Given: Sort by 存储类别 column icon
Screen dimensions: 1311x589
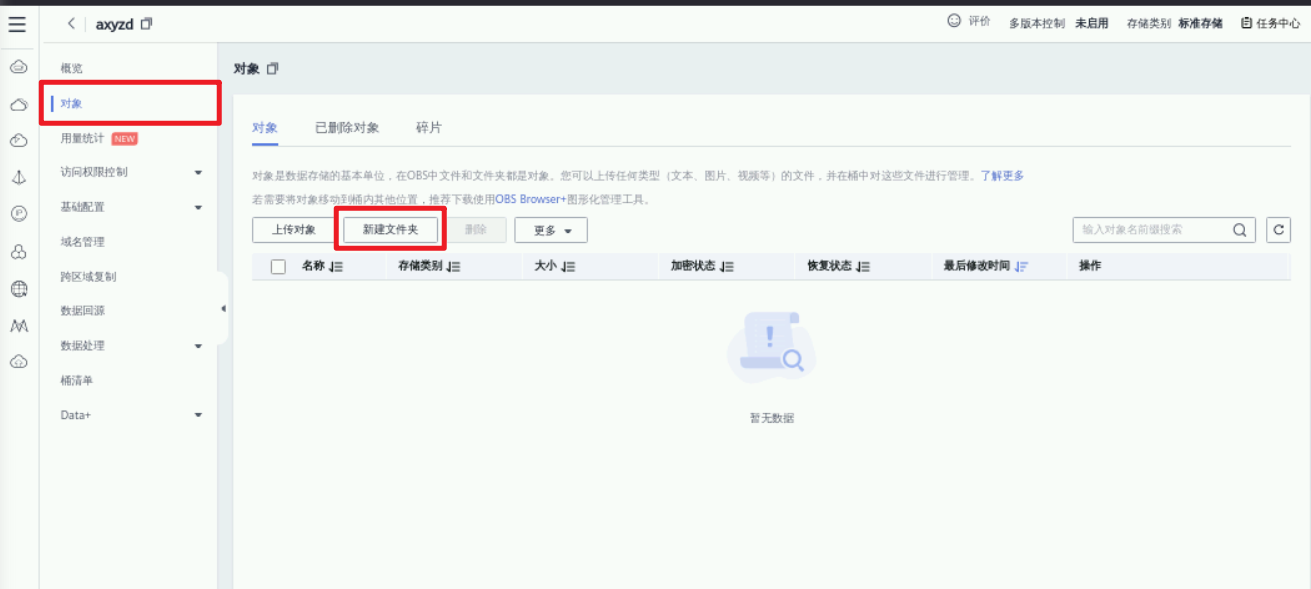Looking at the screenshot, I should pos(454,267).
